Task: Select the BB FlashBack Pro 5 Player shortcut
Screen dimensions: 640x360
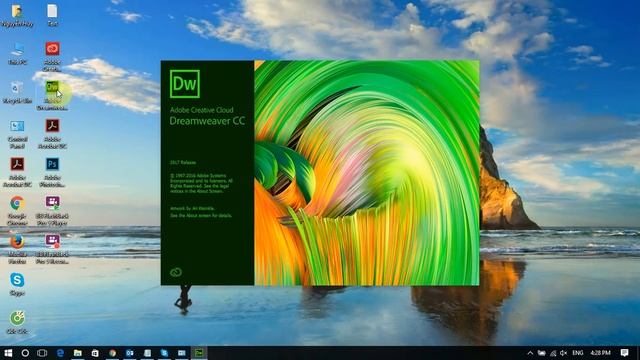Action: coord(52,211)
